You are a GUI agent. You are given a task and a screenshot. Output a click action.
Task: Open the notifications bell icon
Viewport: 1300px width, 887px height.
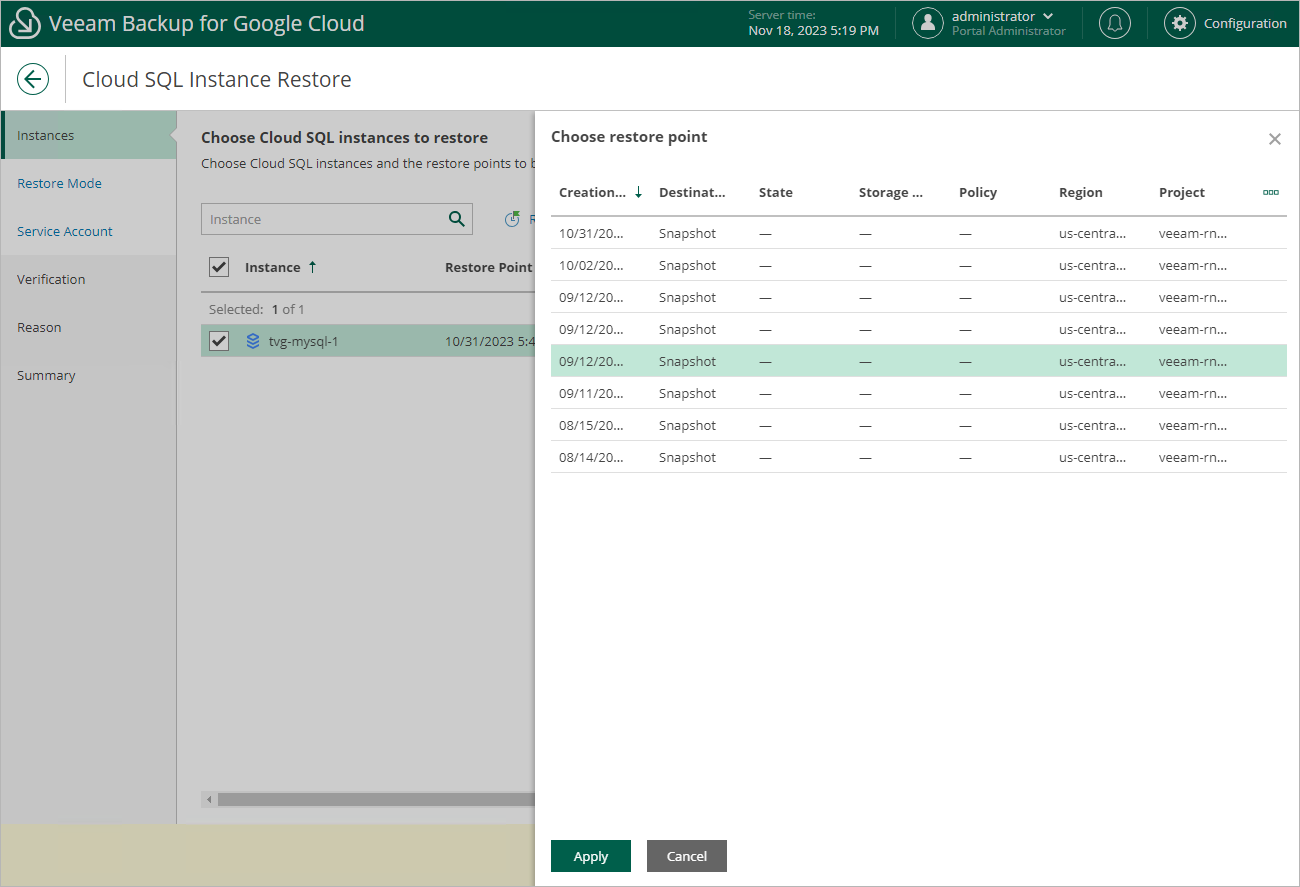point(1114,23)
